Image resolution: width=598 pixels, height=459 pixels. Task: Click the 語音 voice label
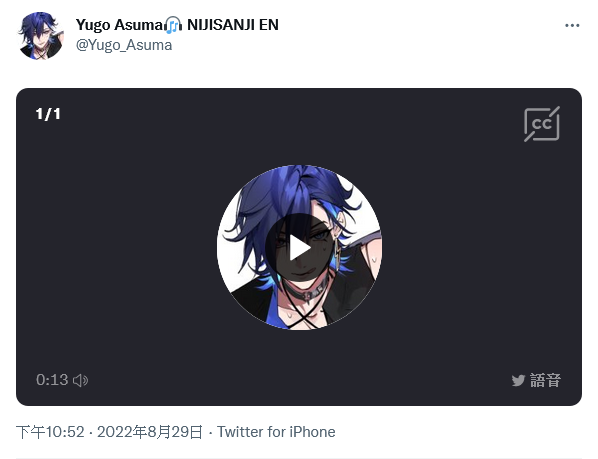tap(545, 380)
